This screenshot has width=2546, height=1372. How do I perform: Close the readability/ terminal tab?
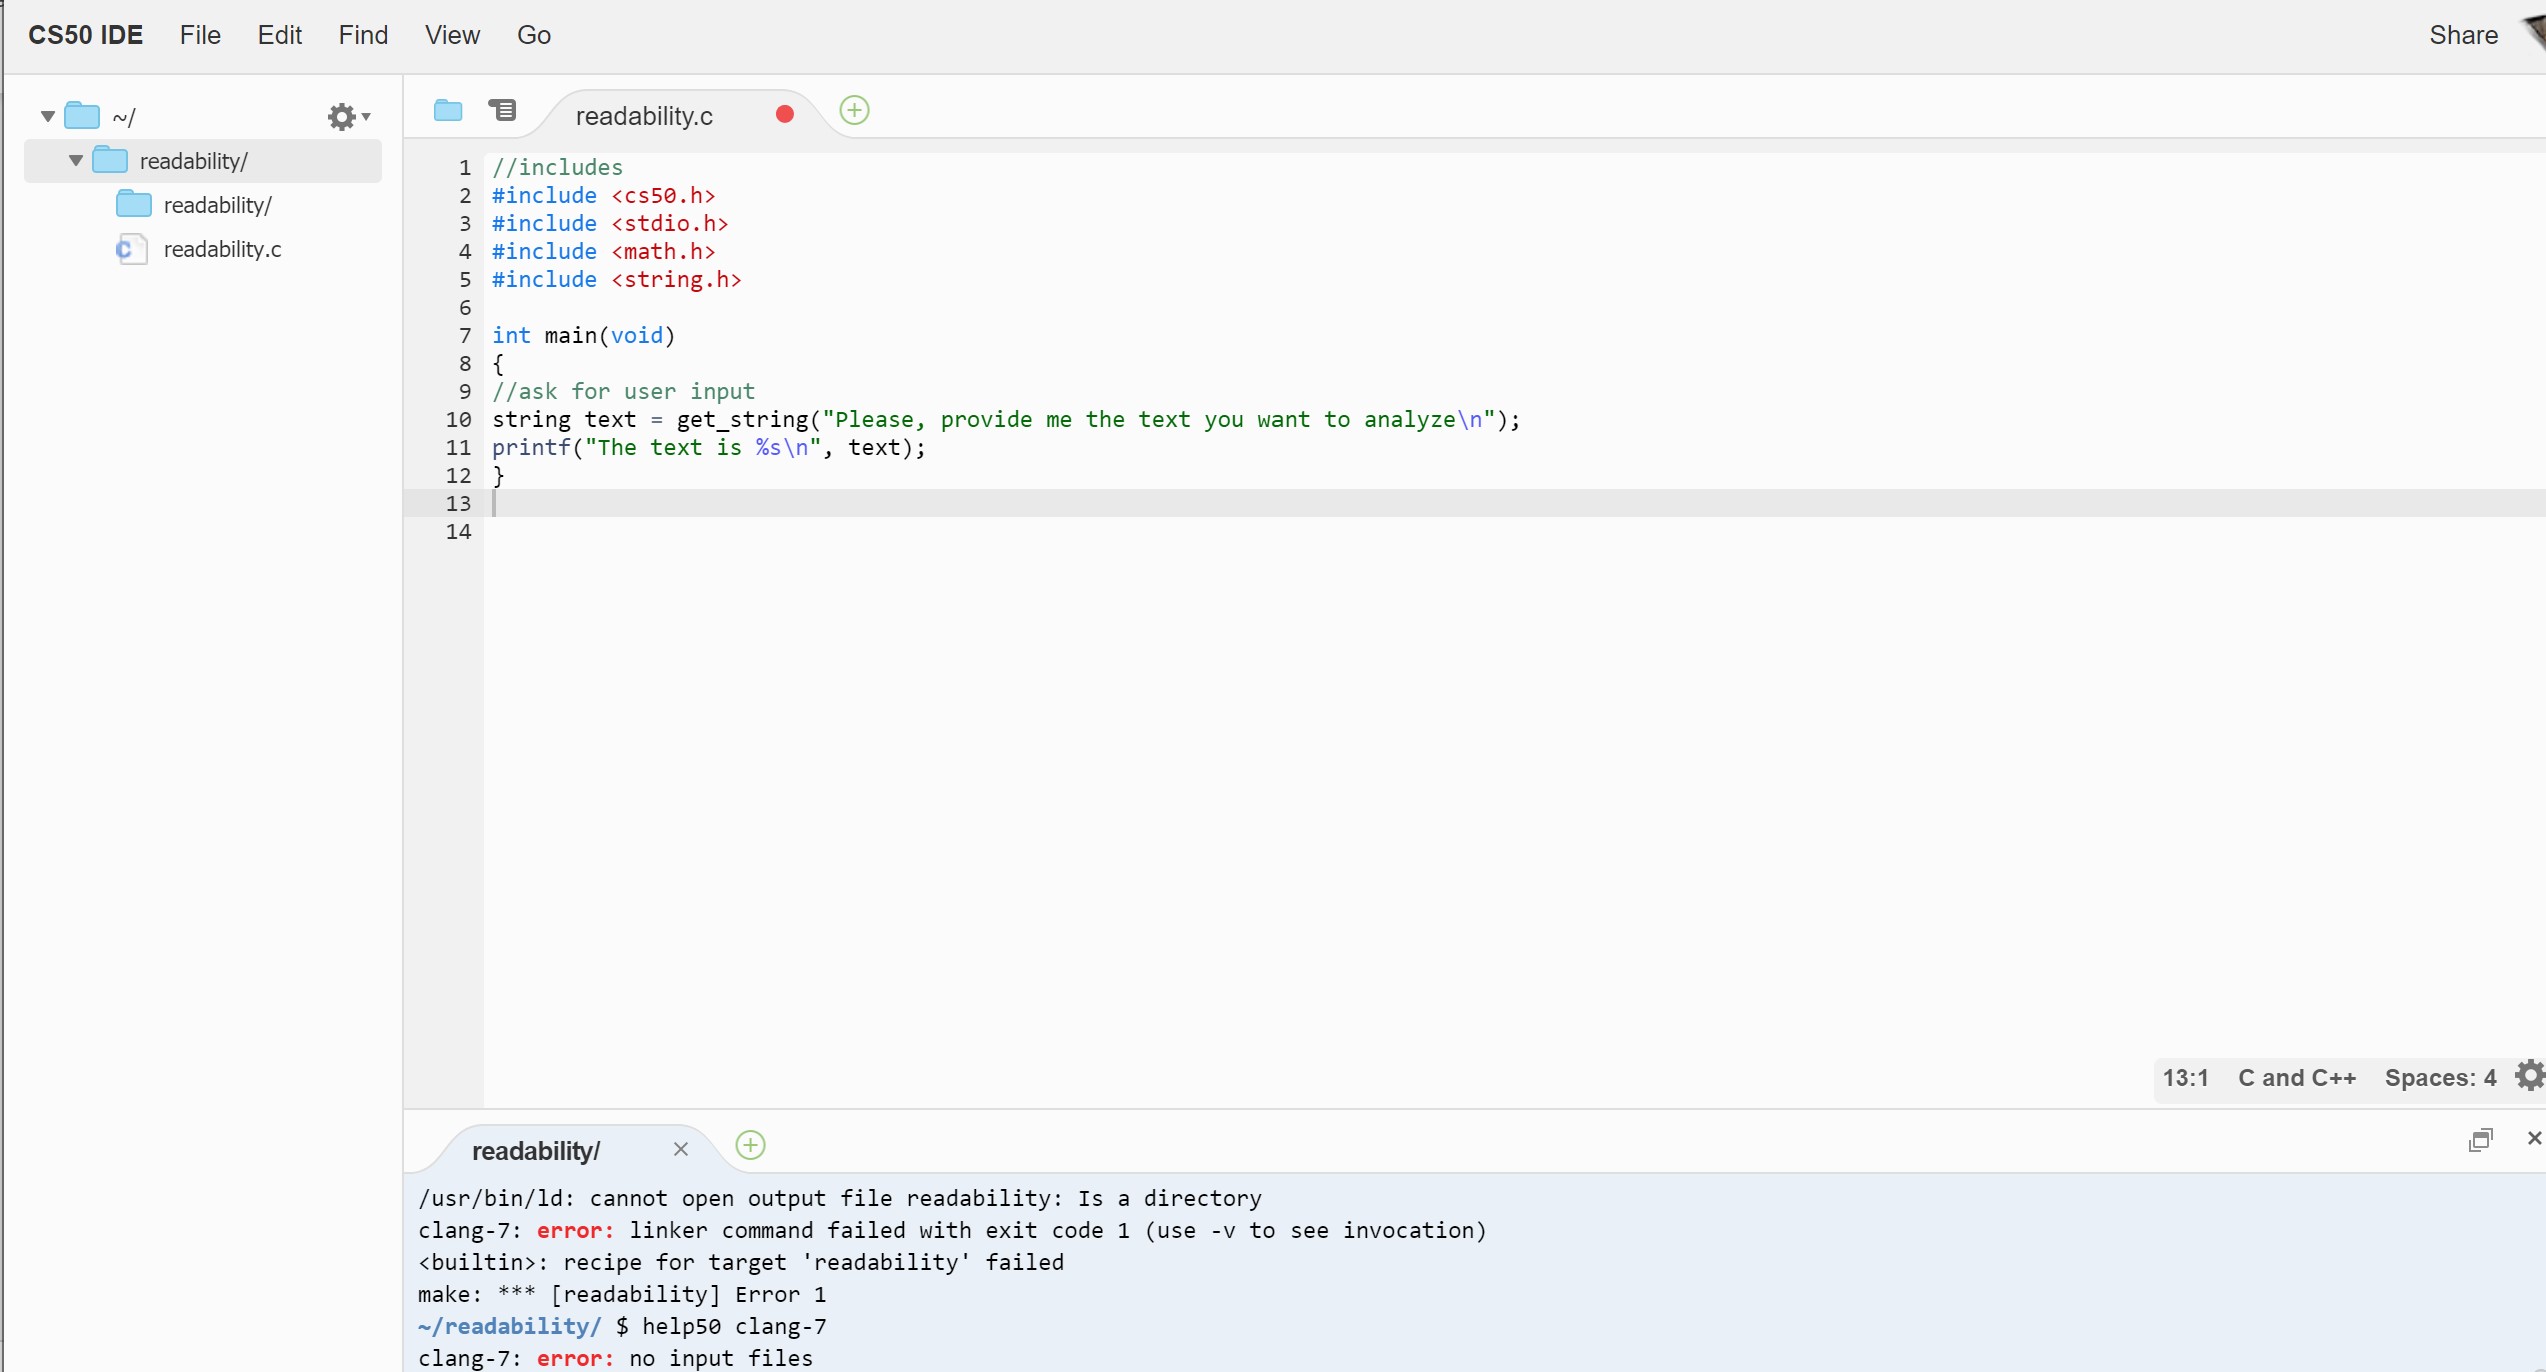681,1149
